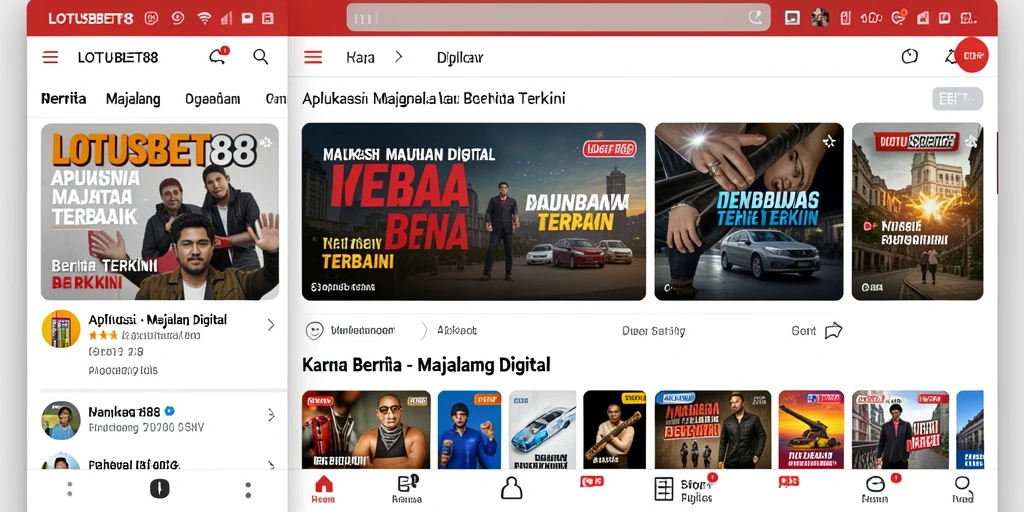Open the cannon on orange background thumbnail
The height and width of the screenshot is (512, 1024).
coord(811,430)
